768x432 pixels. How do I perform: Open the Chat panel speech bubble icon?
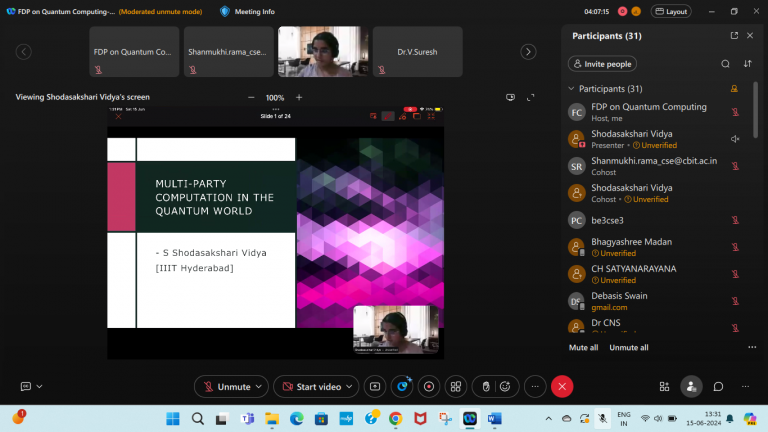pyautogui.click(x=718, y=386)
